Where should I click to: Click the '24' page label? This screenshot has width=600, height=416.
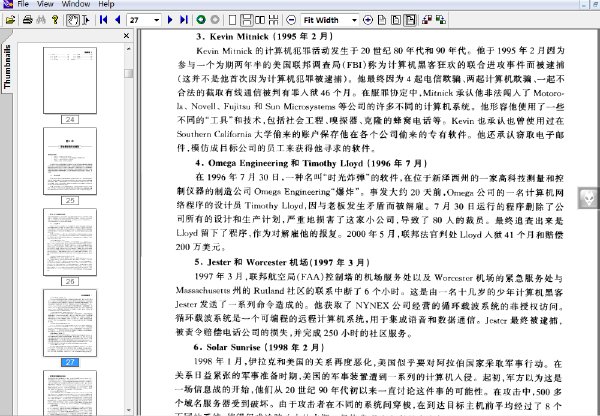click(70, 120)
